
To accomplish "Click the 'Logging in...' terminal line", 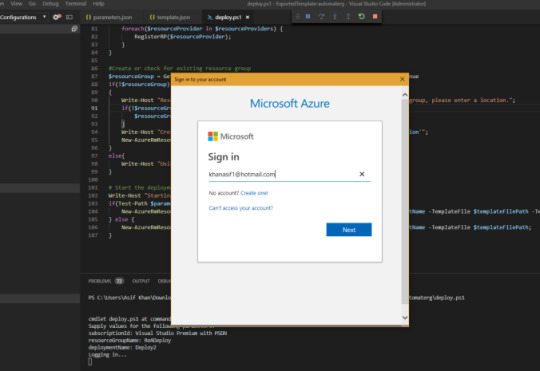I will (107, 354).
